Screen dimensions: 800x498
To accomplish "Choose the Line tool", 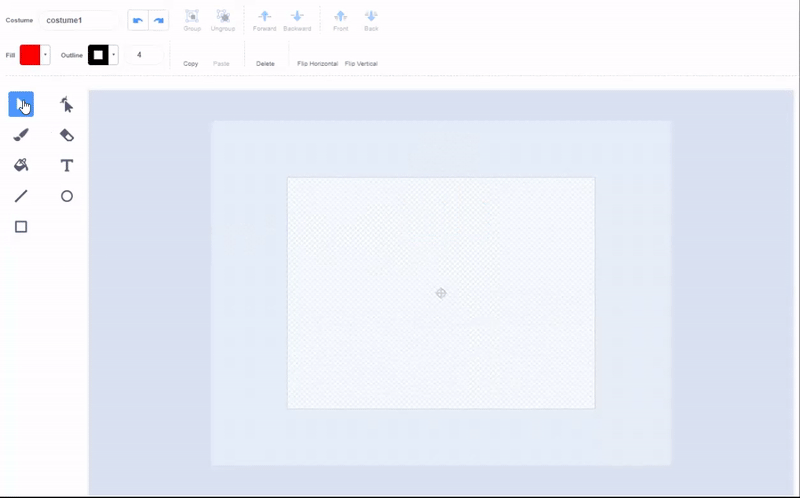I will tap(21, 196).
